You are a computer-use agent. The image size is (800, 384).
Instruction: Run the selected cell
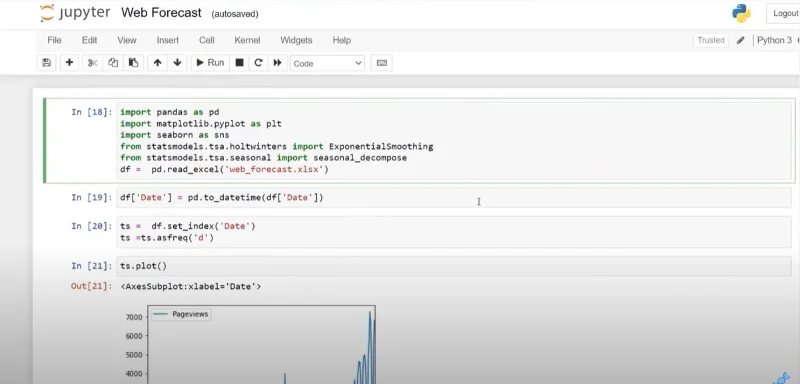point(210,63)
